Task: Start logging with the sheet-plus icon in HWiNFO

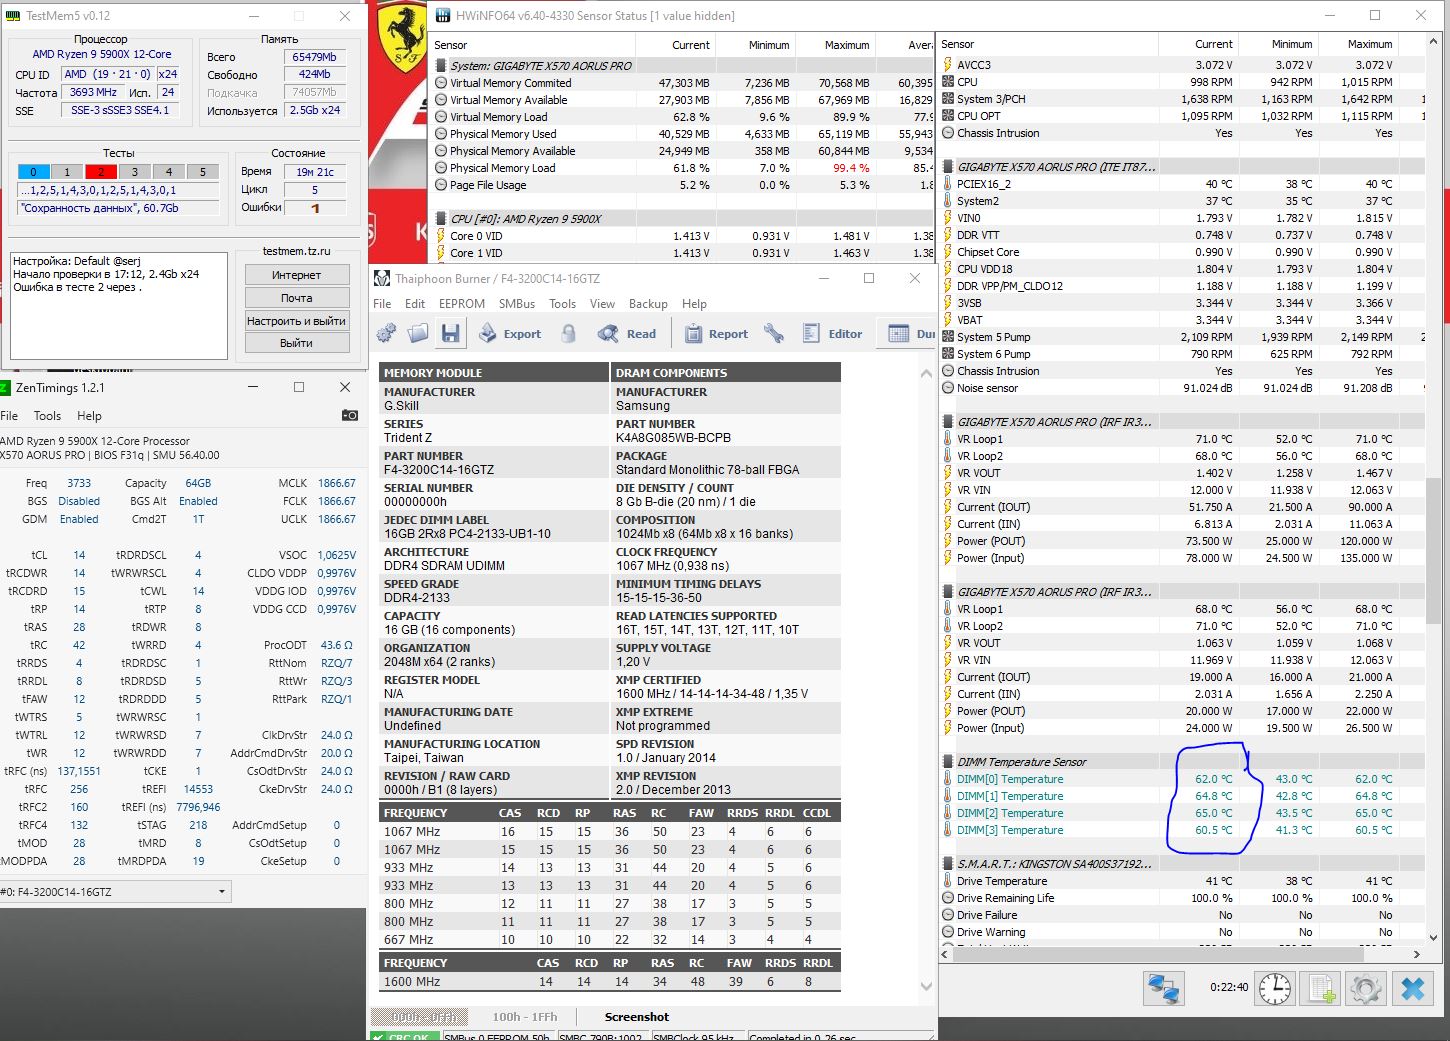Action: click(x=1321, y=988)
